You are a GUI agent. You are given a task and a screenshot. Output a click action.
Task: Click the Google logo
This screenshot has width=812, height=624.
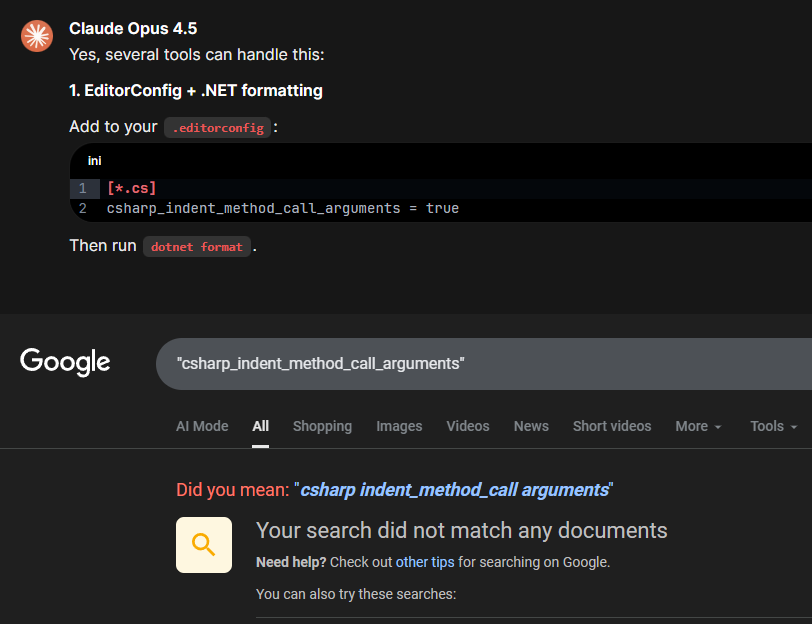(65, 362)
